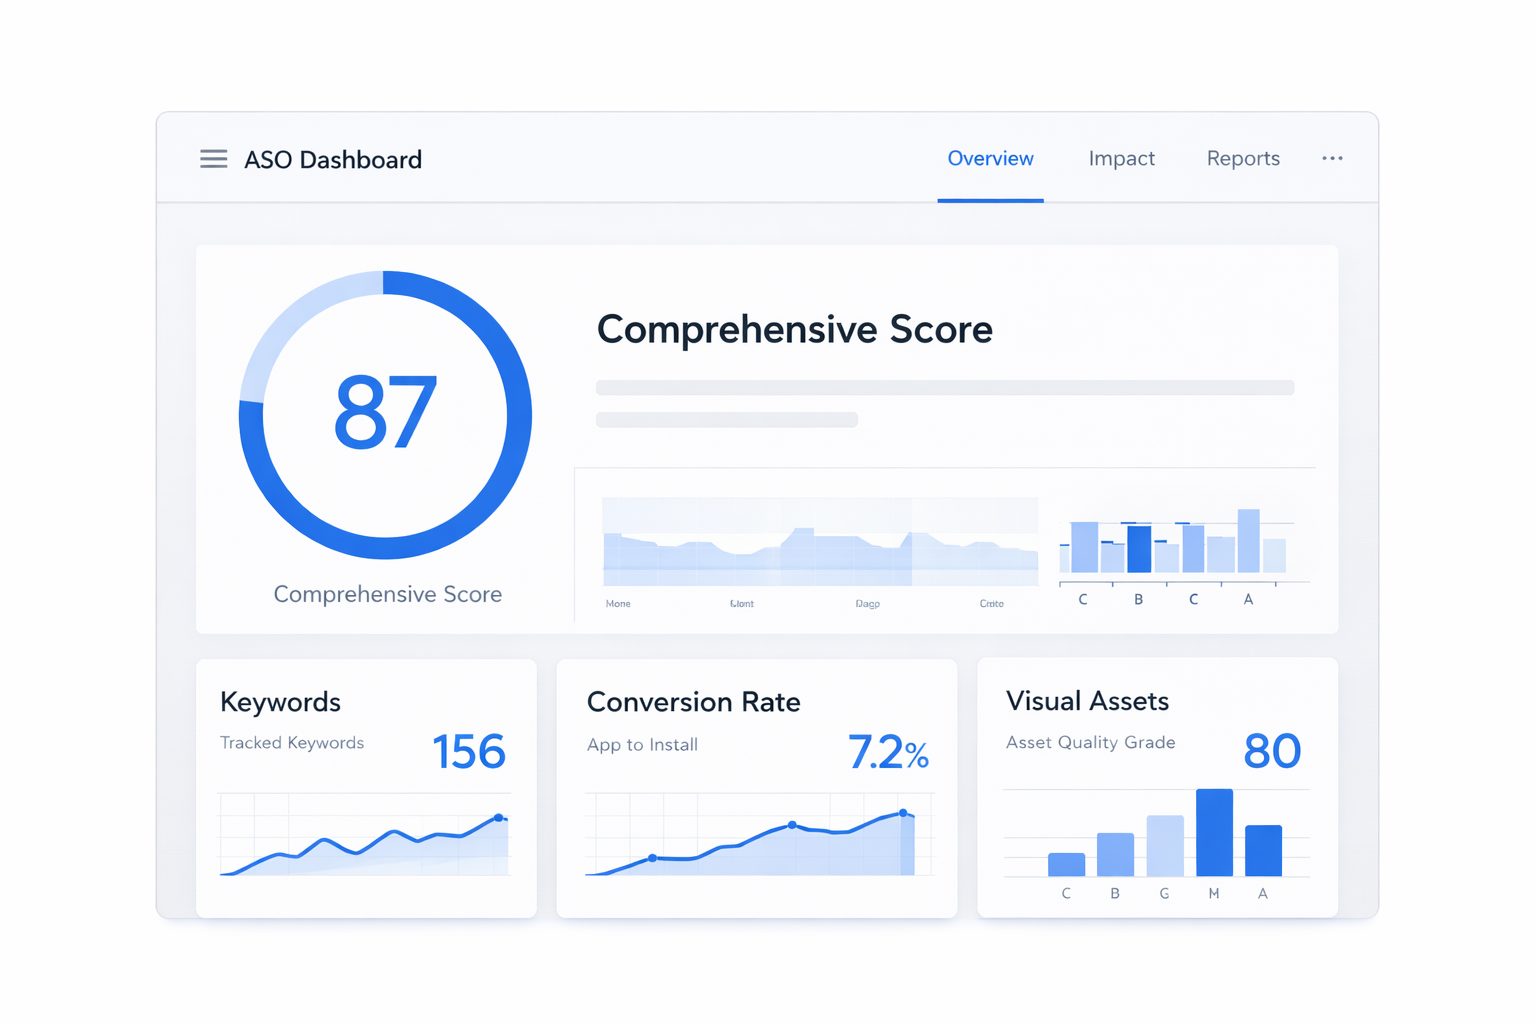Click the 7.2% conversion rate value
The image size is (1536, 1024).
888,753
